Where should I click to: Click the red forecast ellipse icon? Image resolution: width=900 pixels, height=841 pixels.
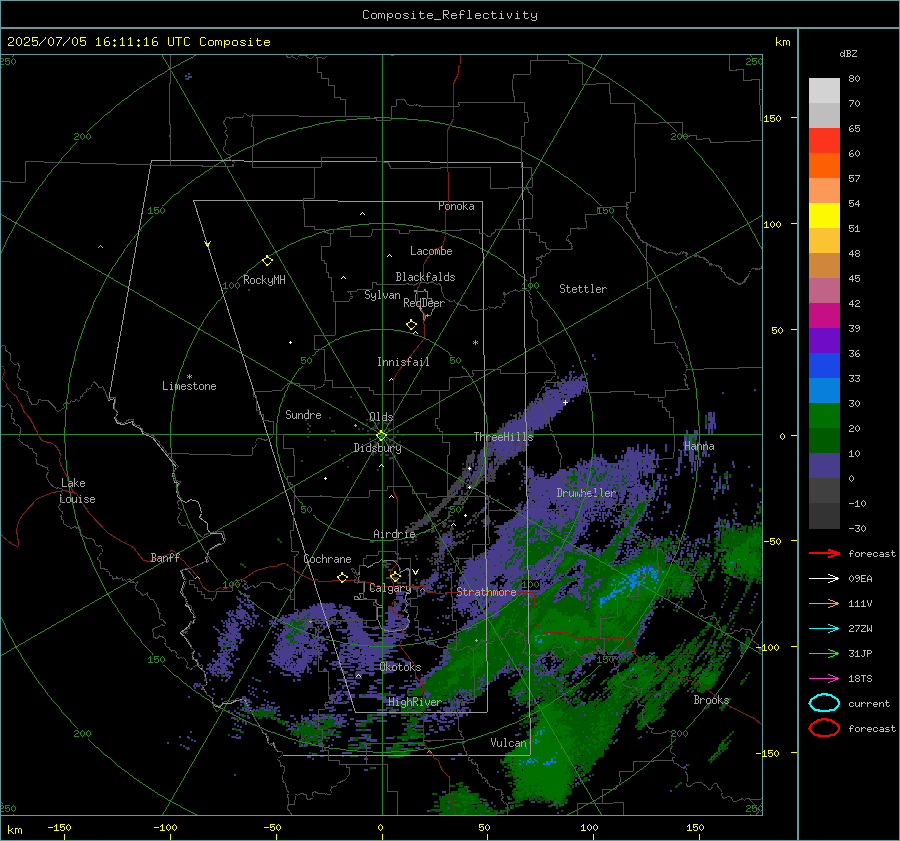tap(824, 728)
